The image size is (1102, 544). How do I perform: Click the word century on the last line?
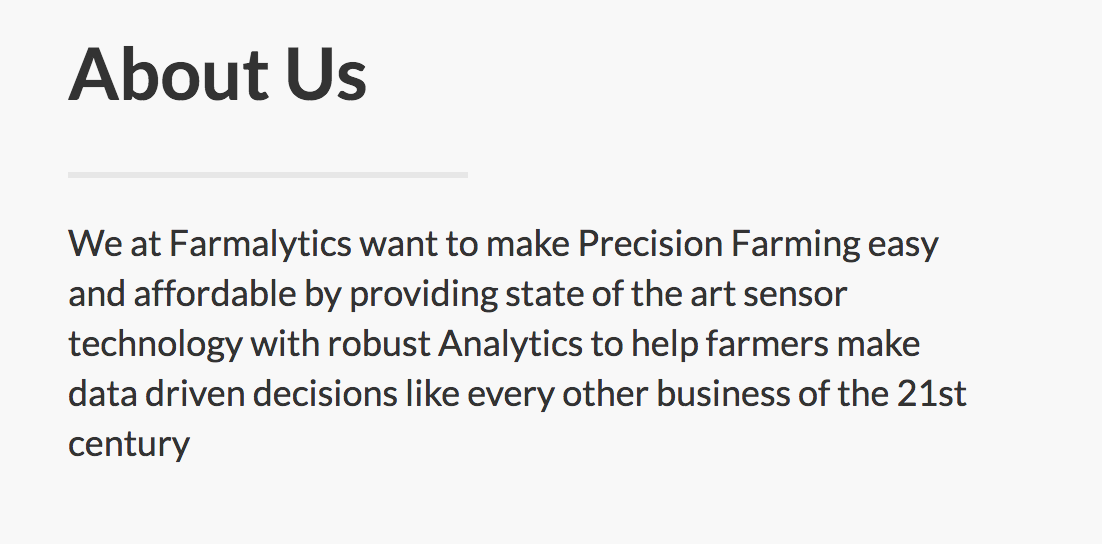(x=129, y=444)
